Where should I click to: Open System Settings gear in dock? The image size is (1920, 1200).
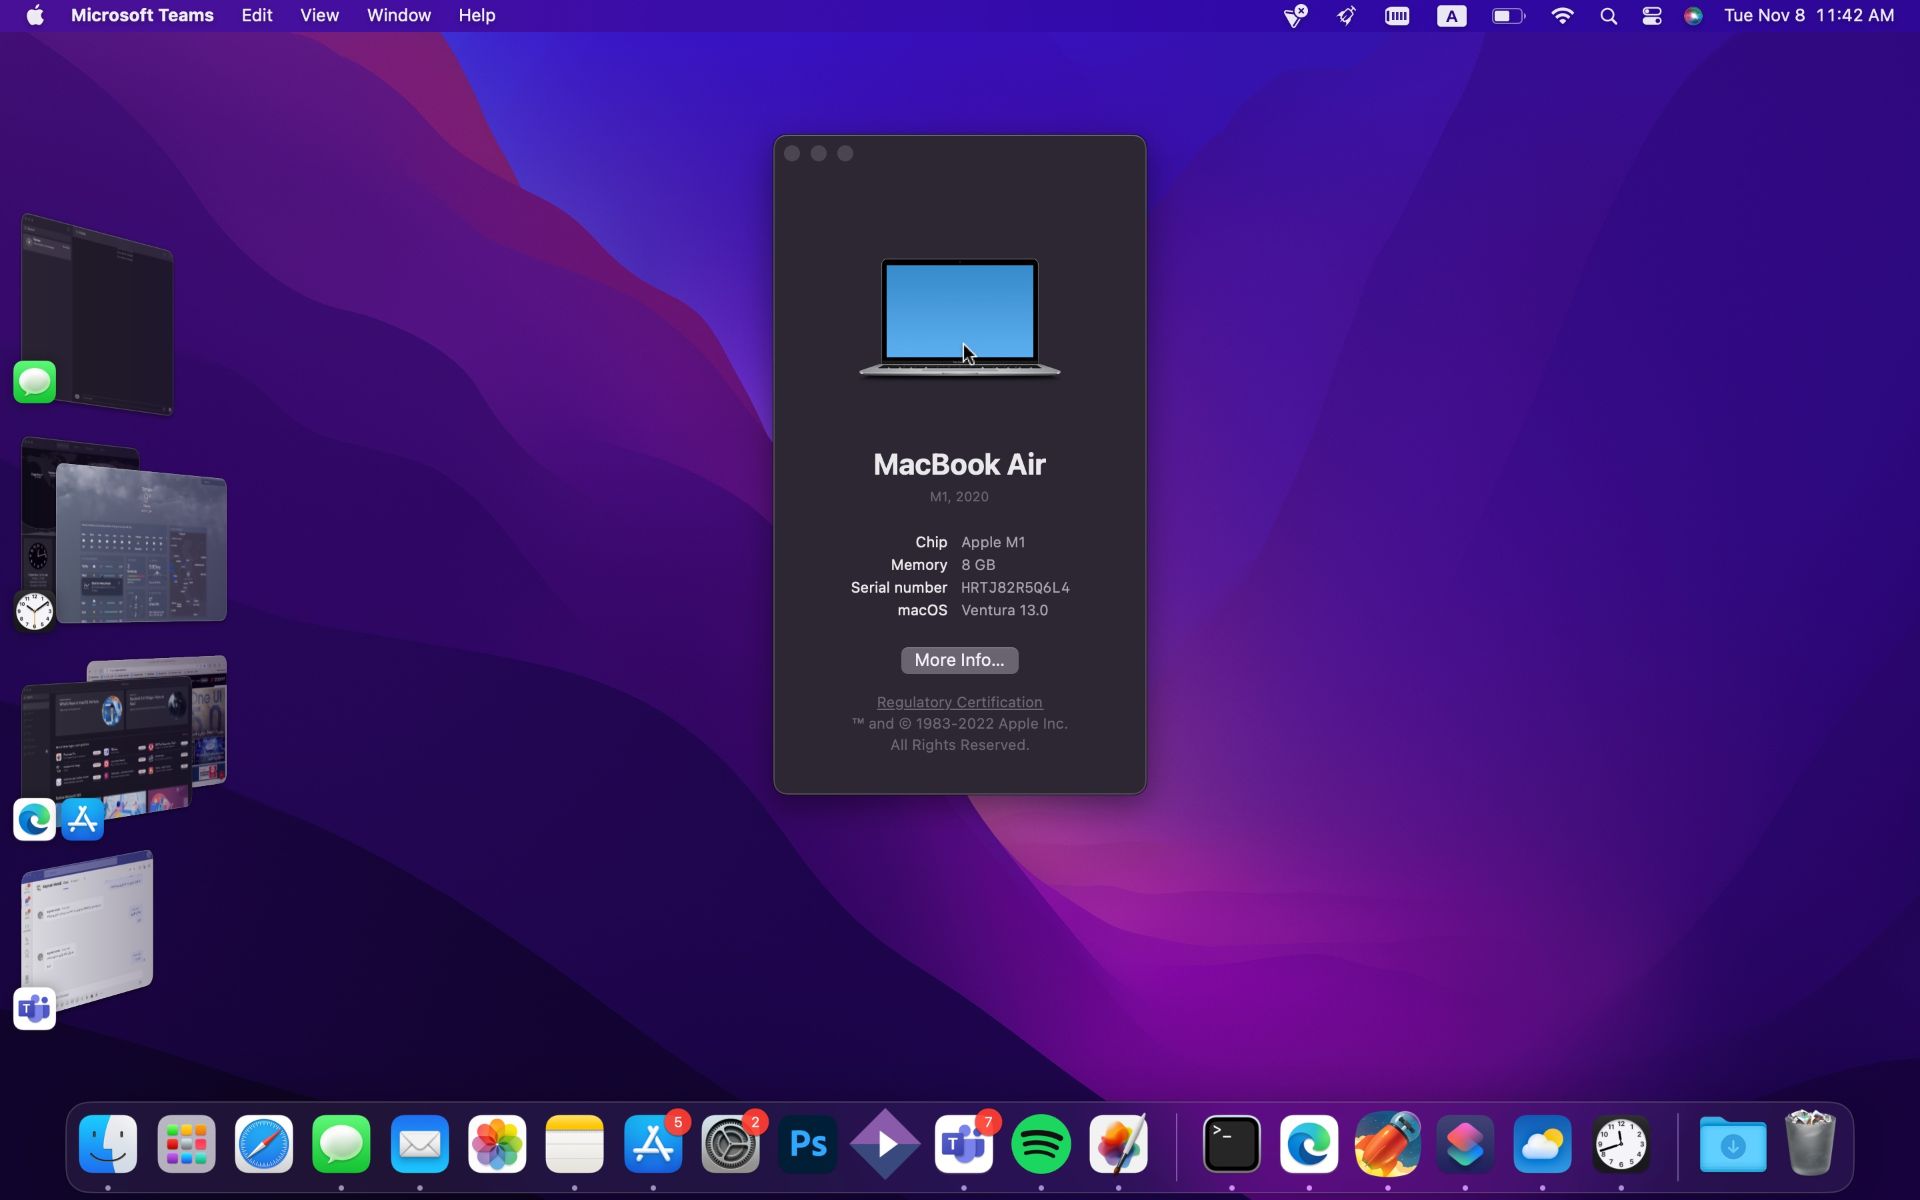tap(730, 1143)
